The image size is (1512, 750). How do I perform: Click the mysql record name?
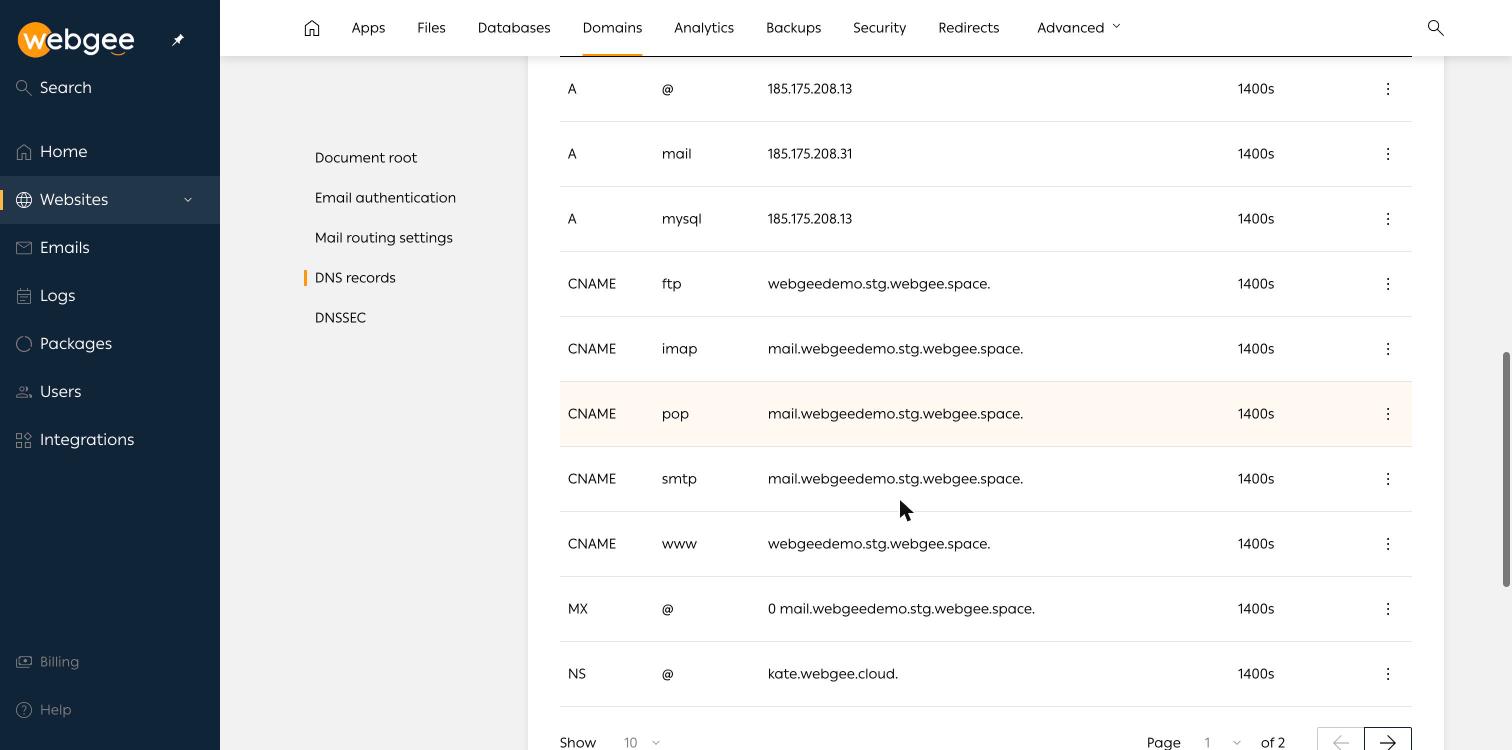pyautogui.click(x=681, y=219)
